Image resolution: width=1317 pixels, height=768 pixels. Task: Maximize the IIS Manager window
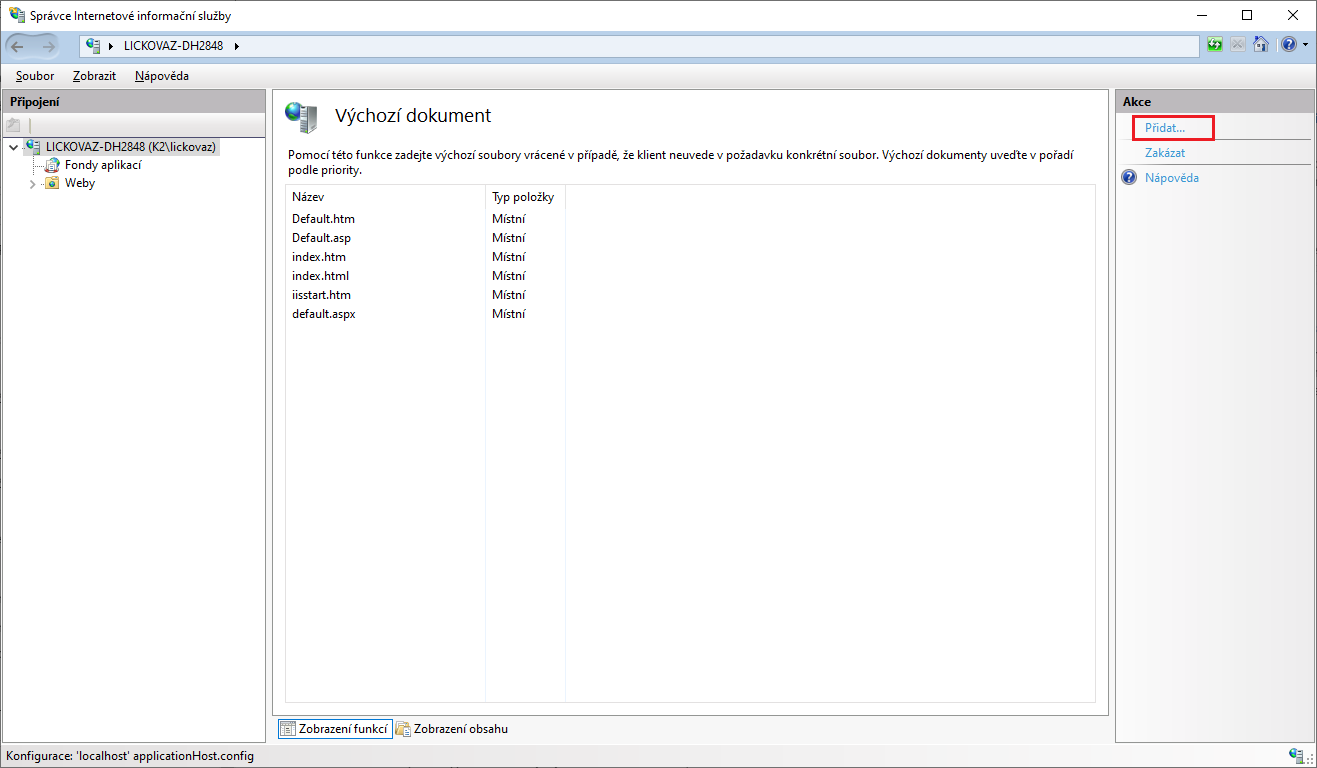tap(1247, 15)
